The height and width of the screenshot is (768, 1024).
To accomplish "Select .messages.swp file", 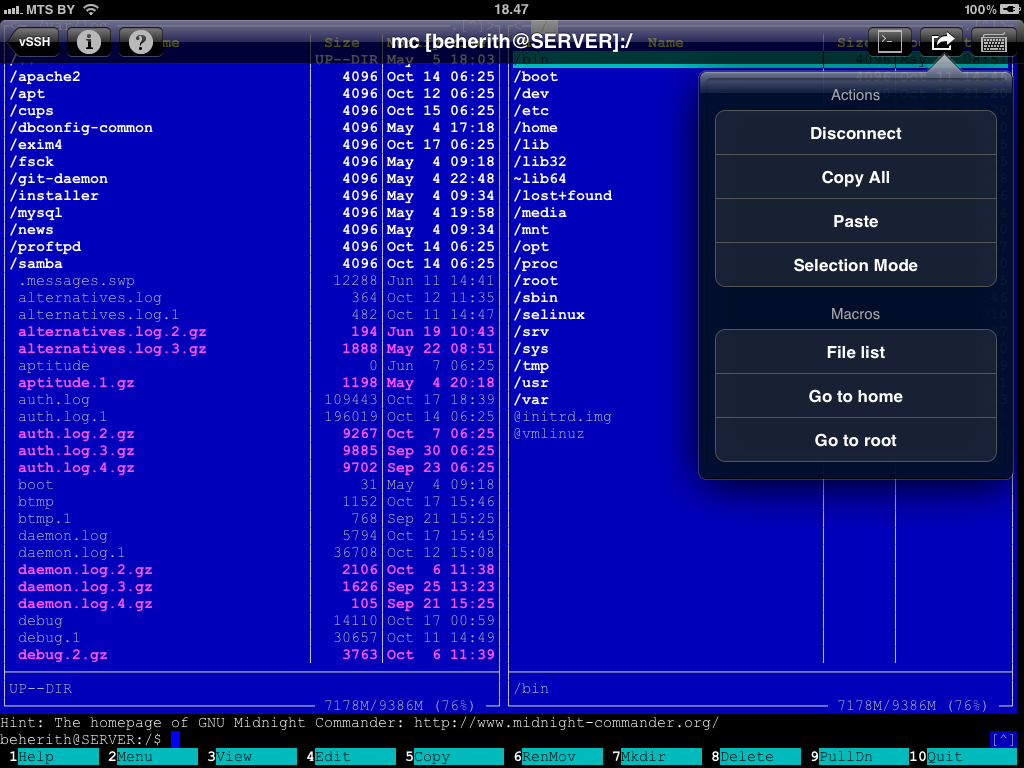I will (x=252, y=281).
